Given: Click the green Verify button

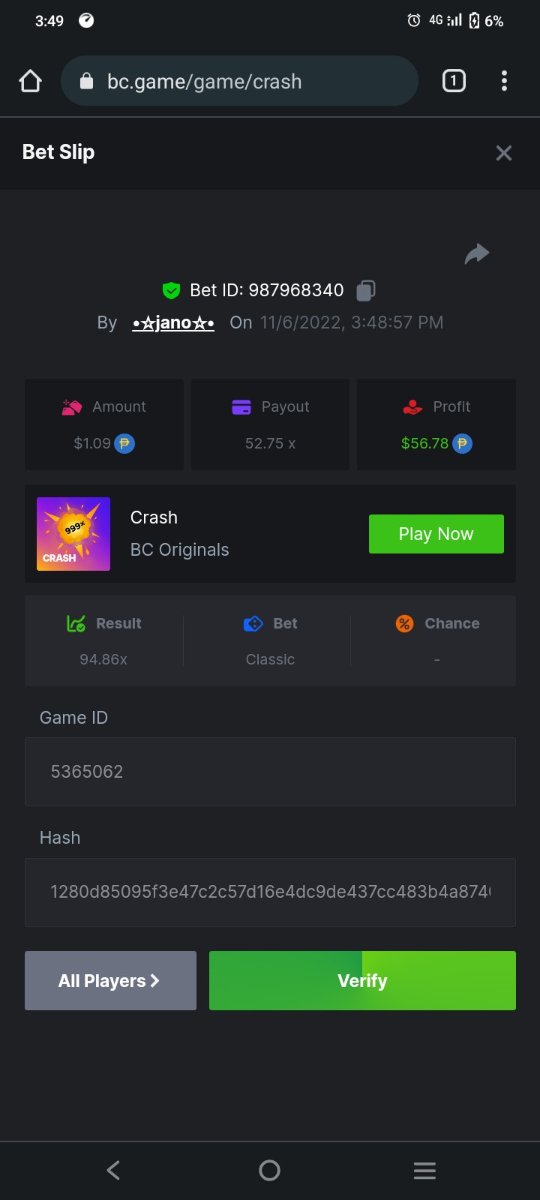Looking at the screenshot, I should click(x=362, y=981).
